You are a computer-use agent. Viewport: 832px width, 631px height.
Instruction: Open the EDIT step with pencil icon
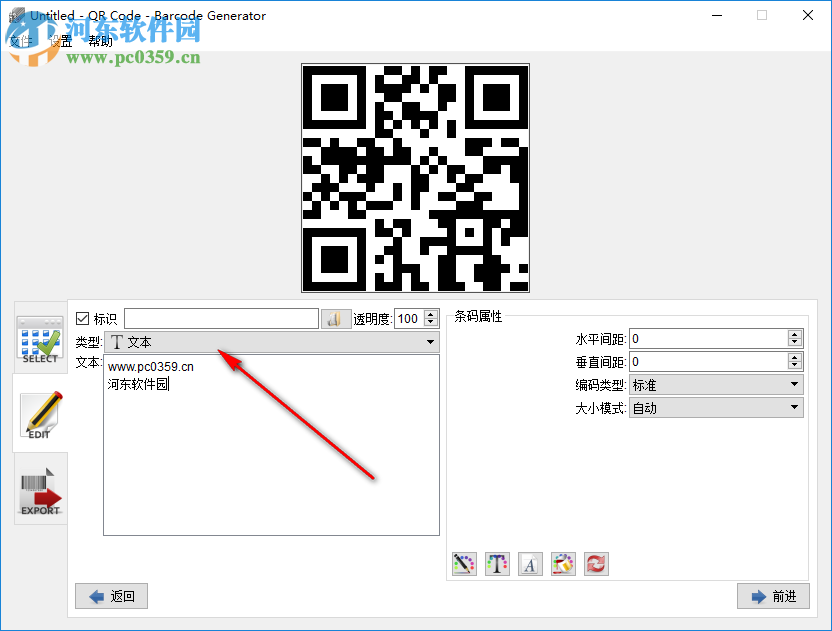coord(40,415)
